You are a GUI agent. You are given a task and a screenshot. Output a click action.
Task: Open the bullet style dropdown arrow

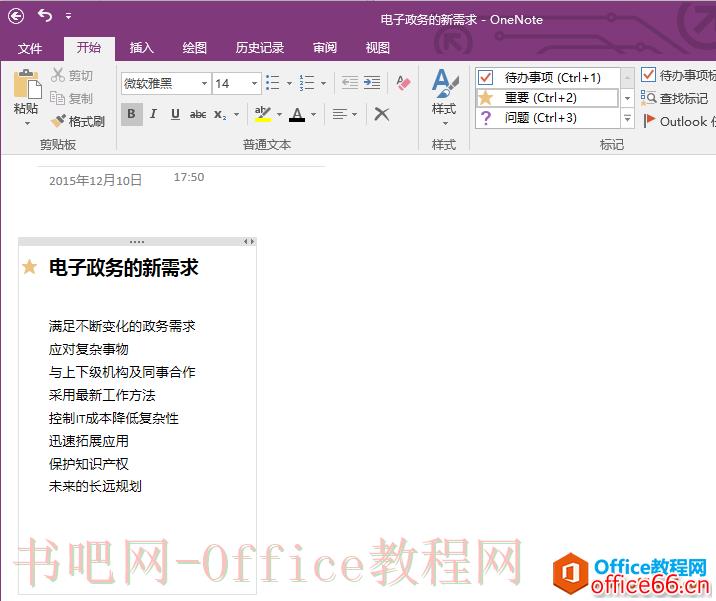pyautogui.click(x=289, y=84)
